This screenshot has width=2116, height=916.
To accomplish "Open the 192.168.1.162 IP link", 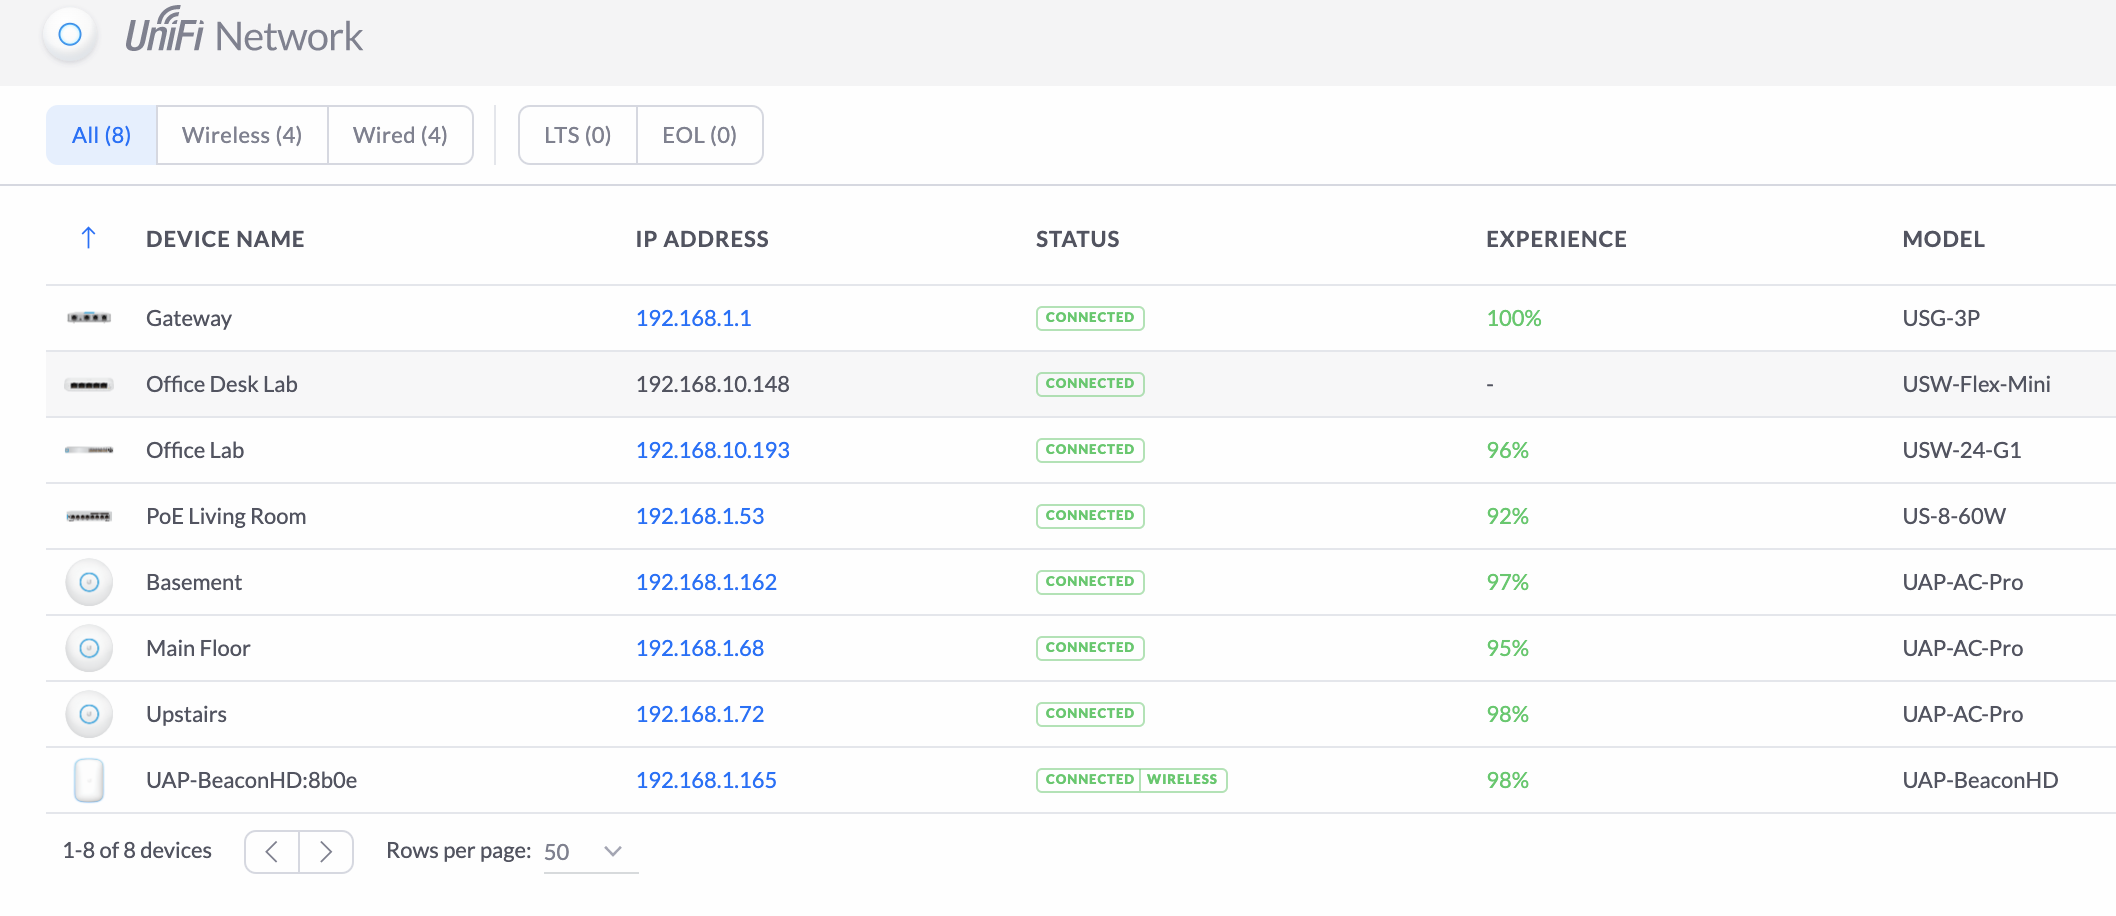I will (707, 582).
